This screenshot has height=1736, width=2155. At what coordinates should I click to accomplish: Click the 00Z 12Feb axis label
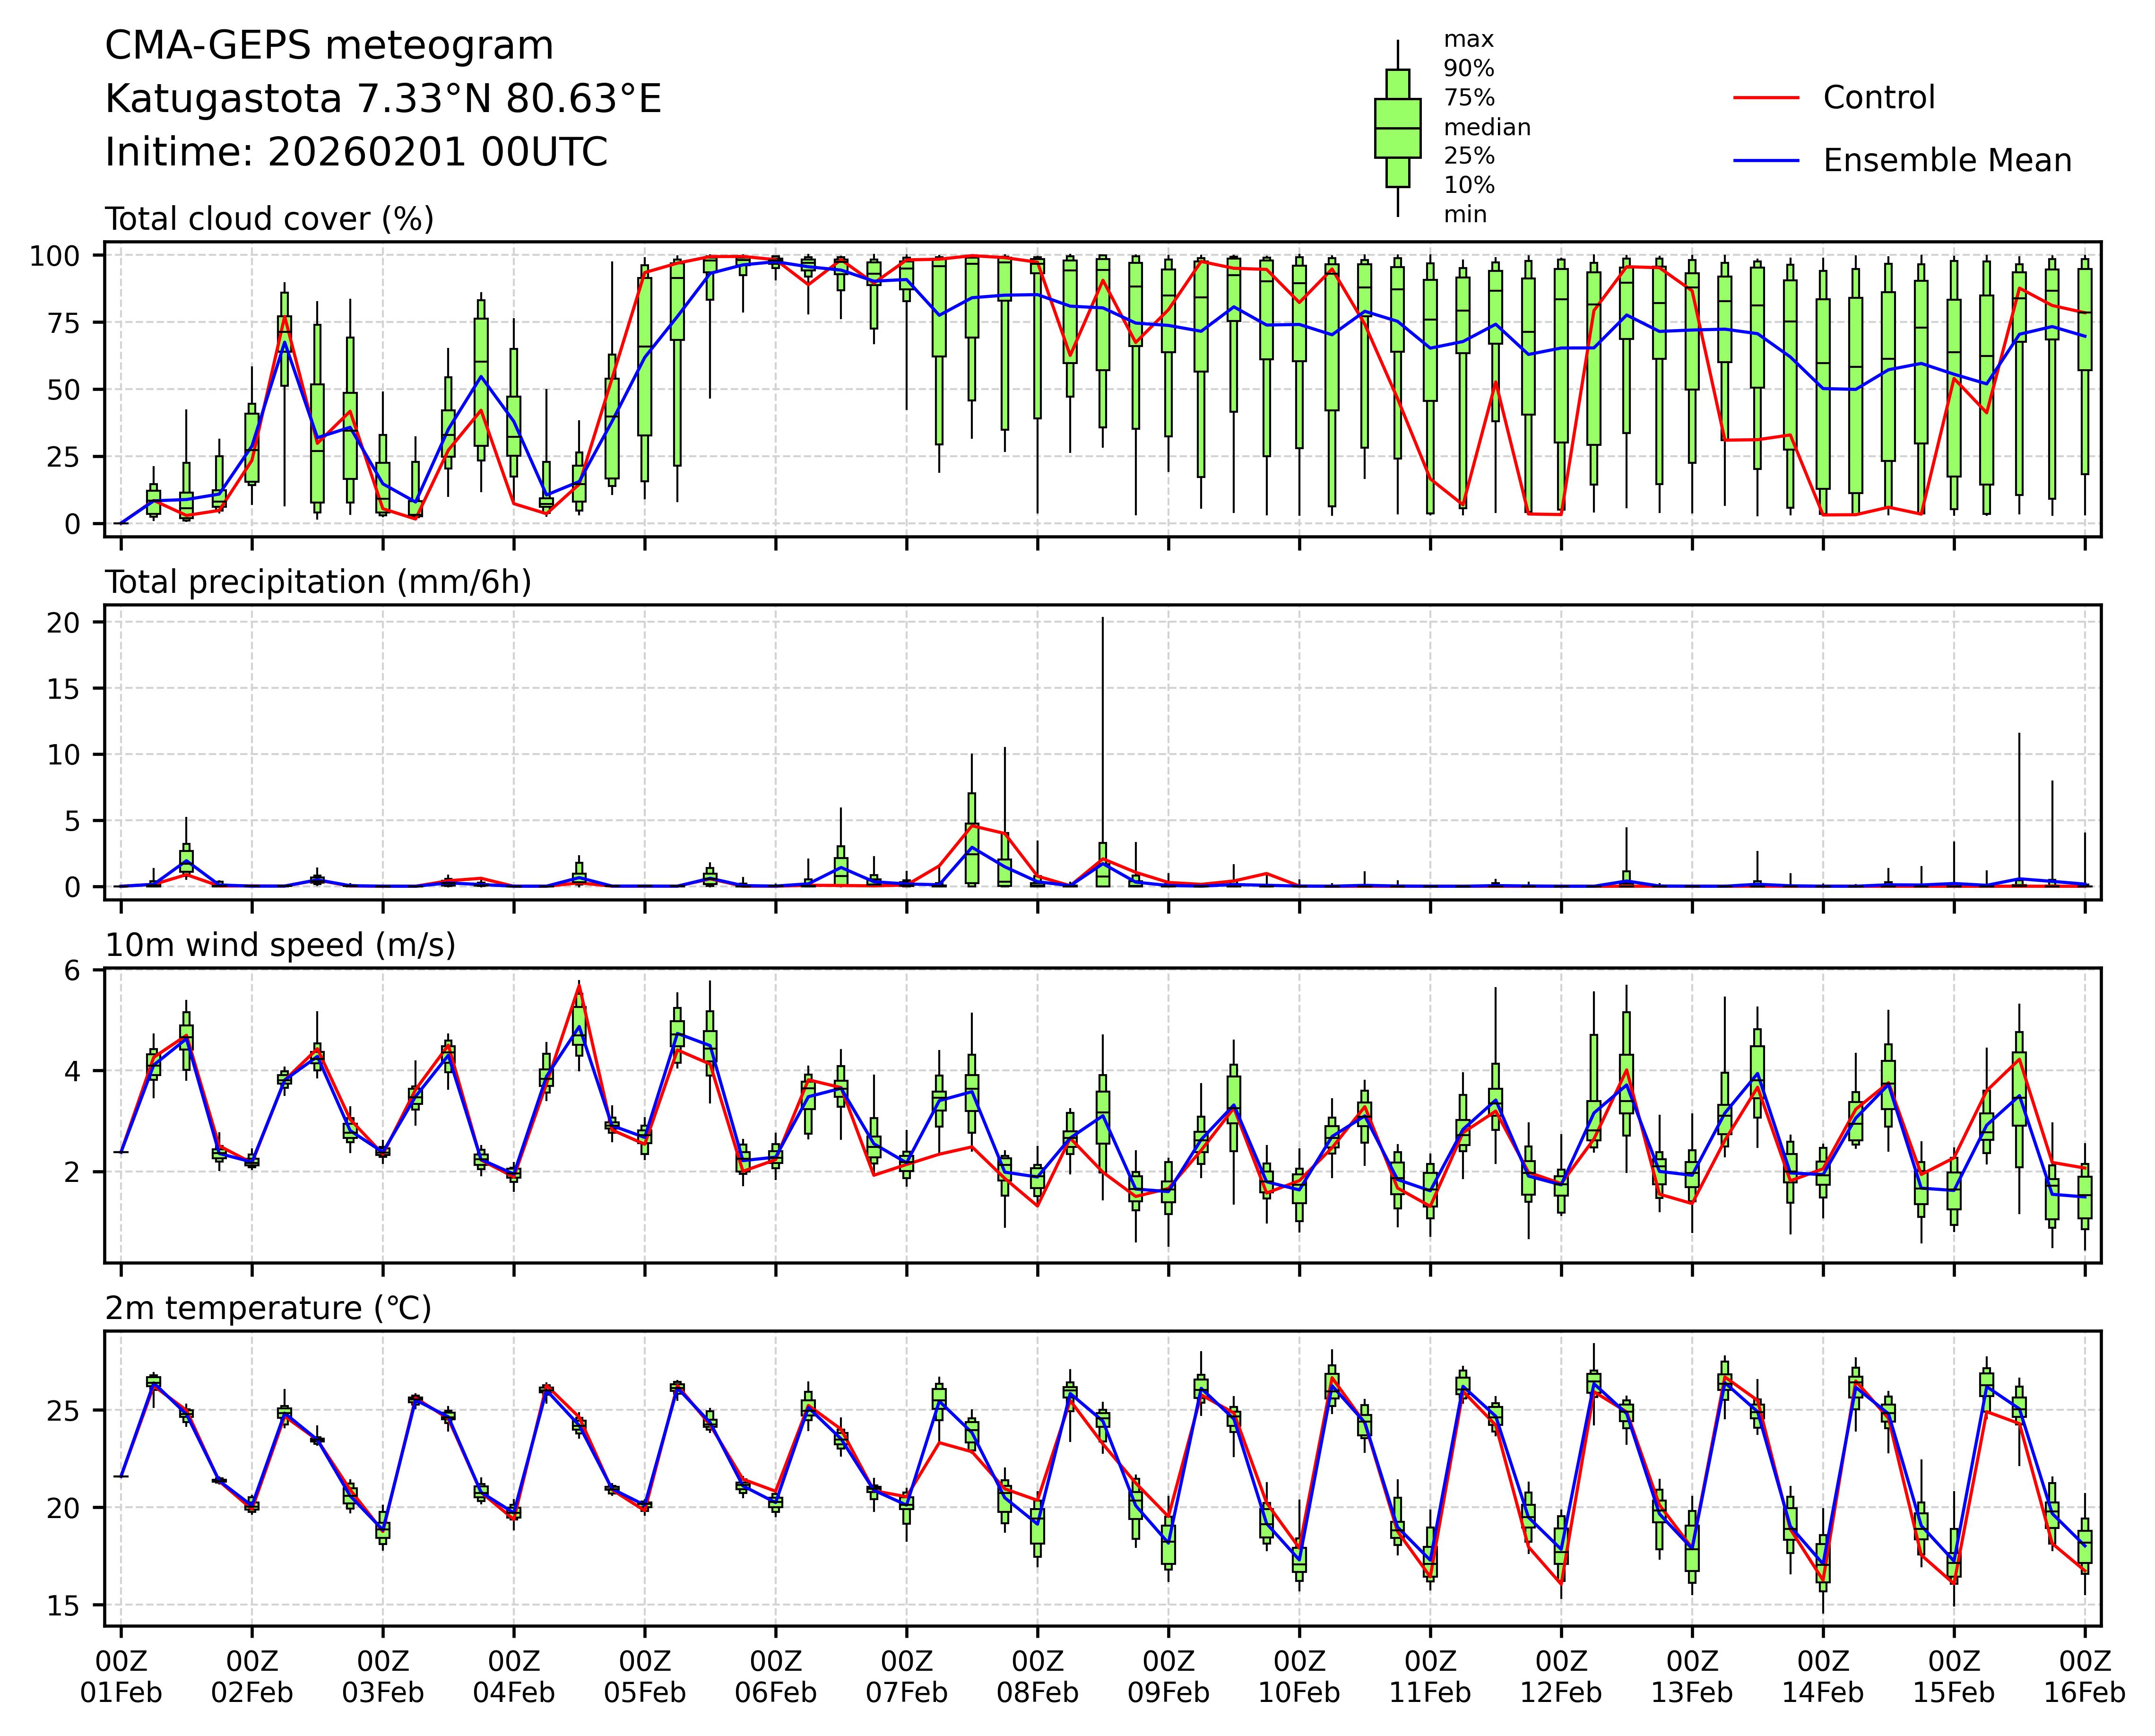click(1561, 1677)
